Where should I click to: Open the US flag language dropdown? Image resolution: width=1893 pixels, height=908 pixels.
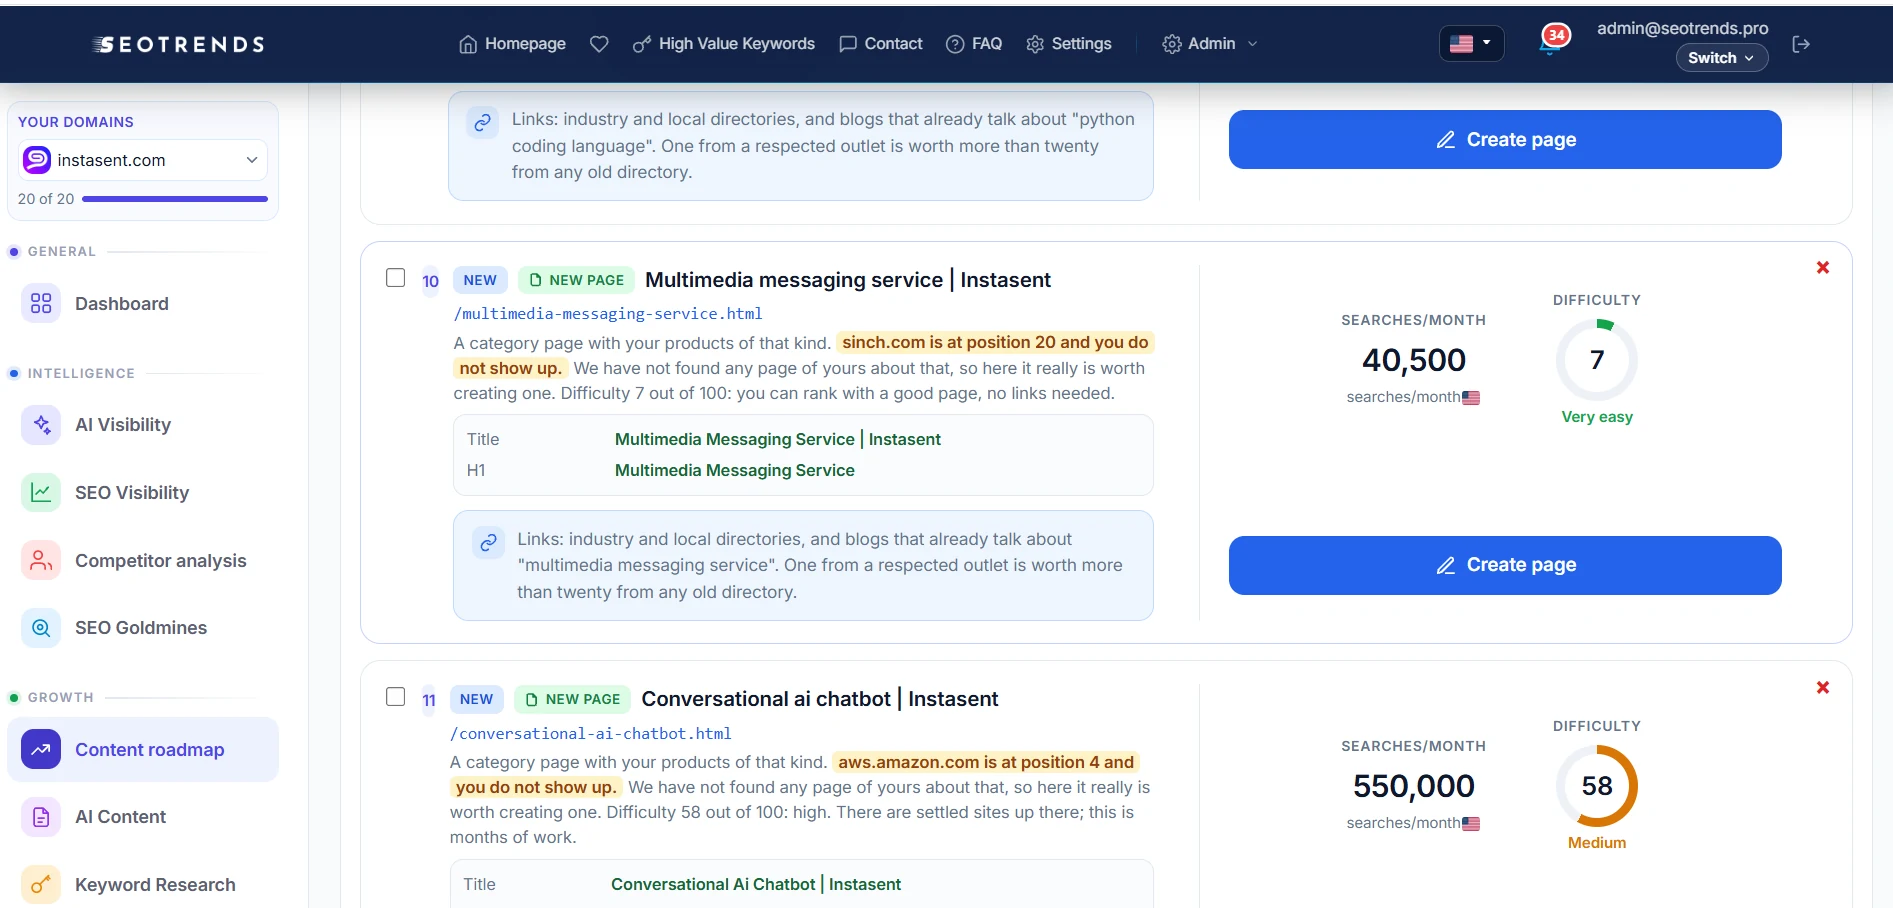[x=1471, y=43]
